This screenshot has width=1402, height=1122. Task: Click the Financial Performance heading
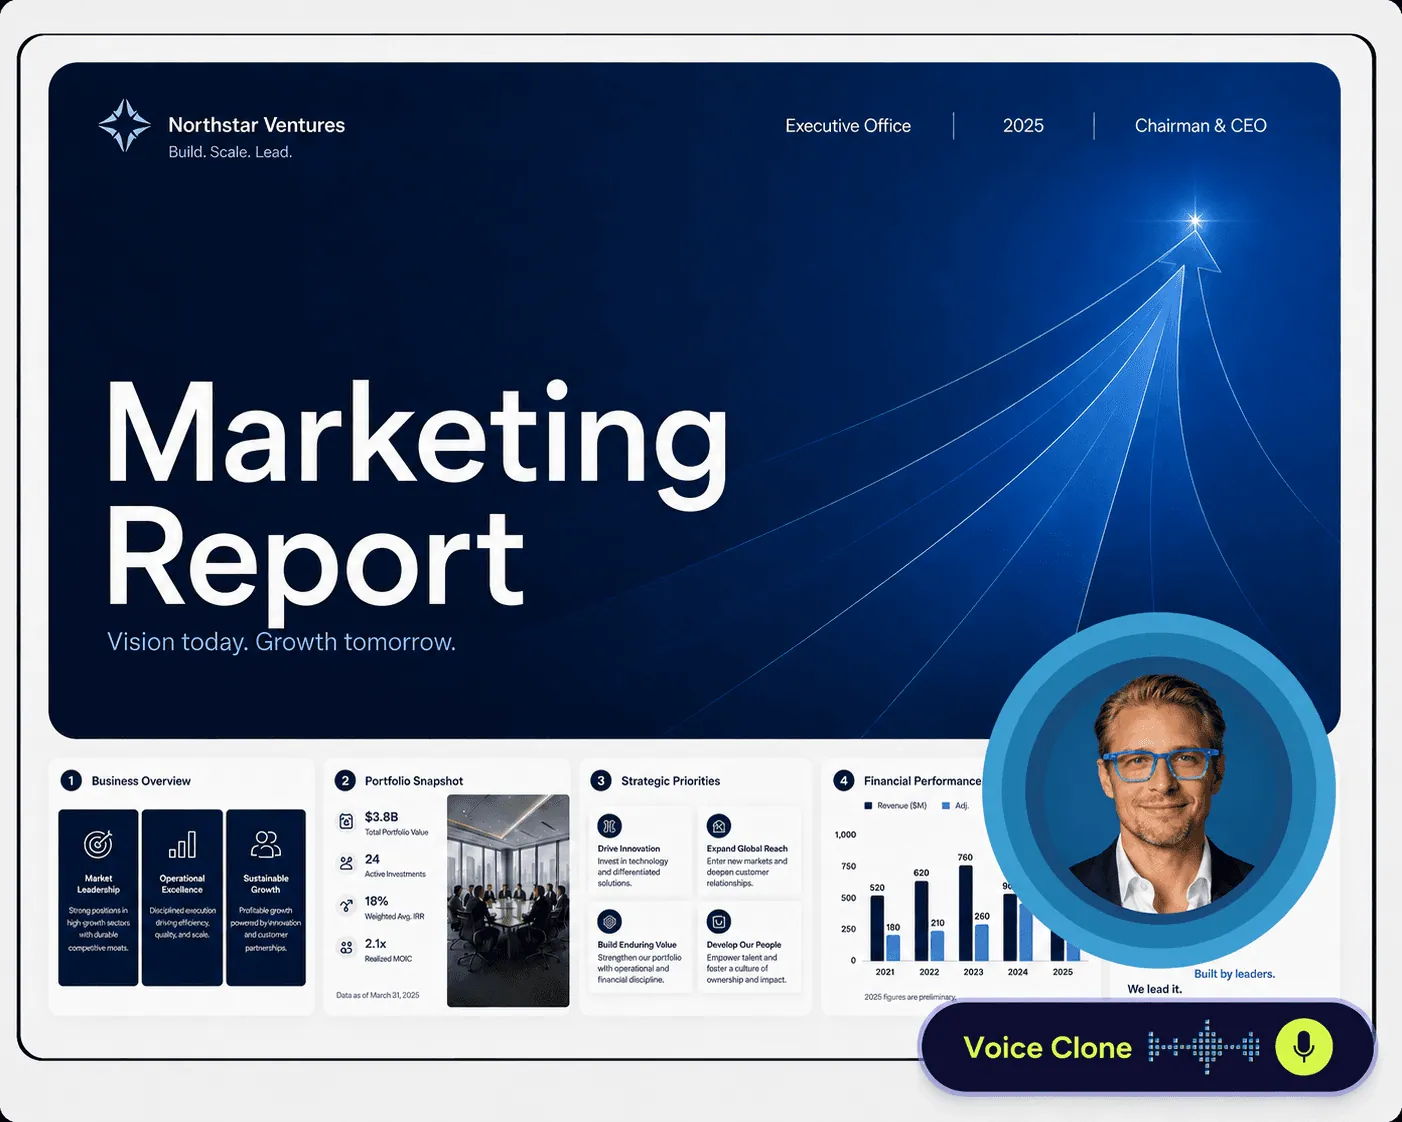(922, 781)
